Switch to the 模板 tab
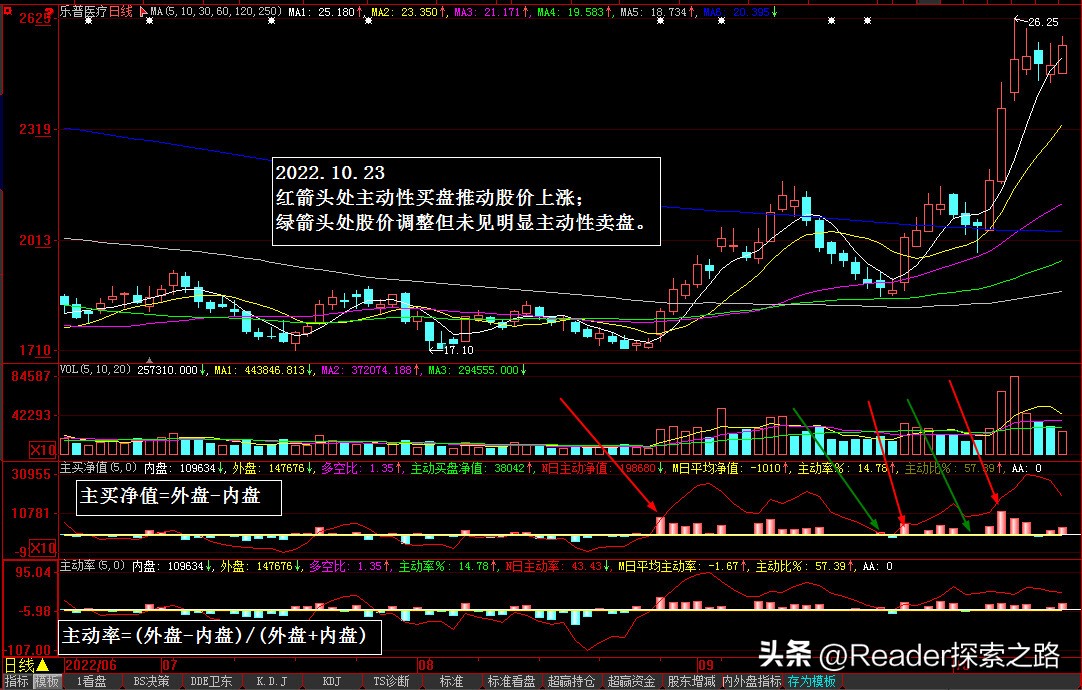The width and height of the screenshot is (1082, 690). pyautogui.click(x=47, y=682)
